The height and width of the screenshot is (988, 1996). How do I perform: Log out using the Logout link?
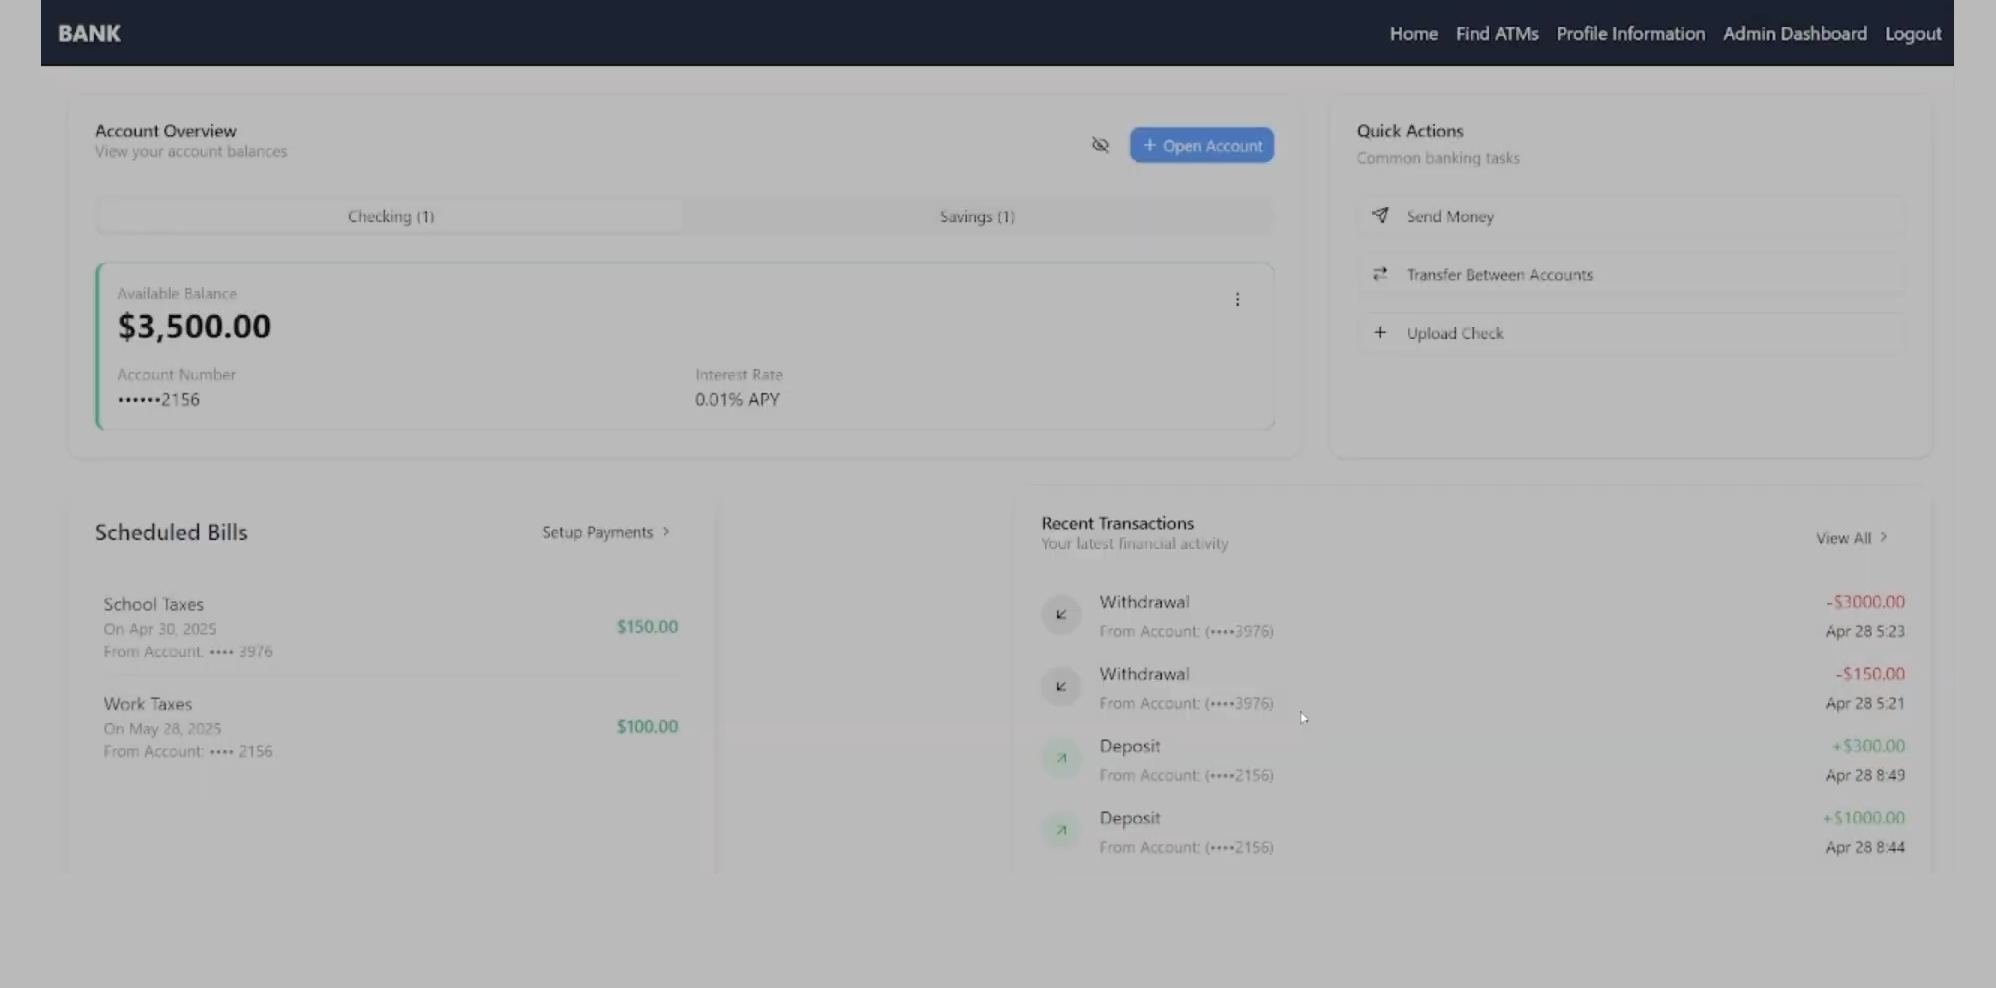click(1912, 33)
